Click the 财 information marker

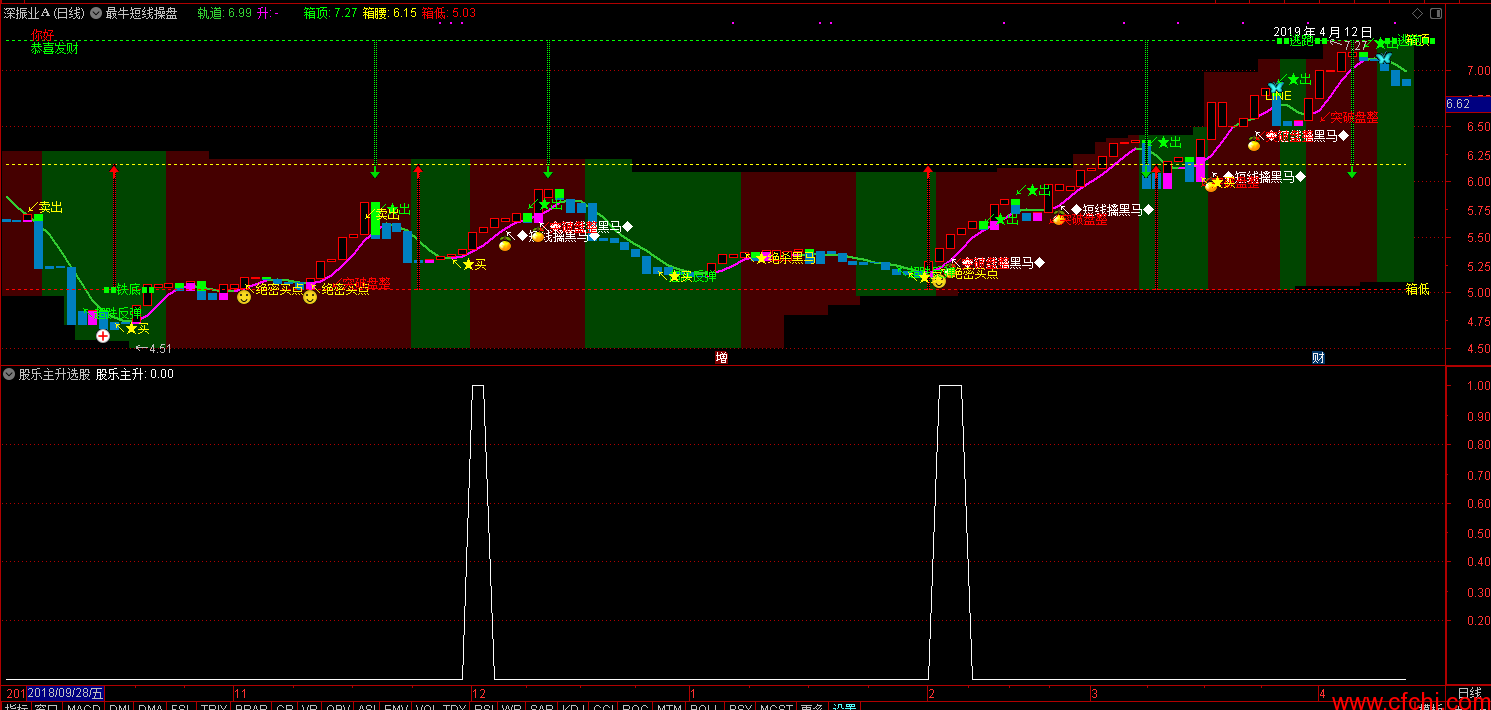1318,357
